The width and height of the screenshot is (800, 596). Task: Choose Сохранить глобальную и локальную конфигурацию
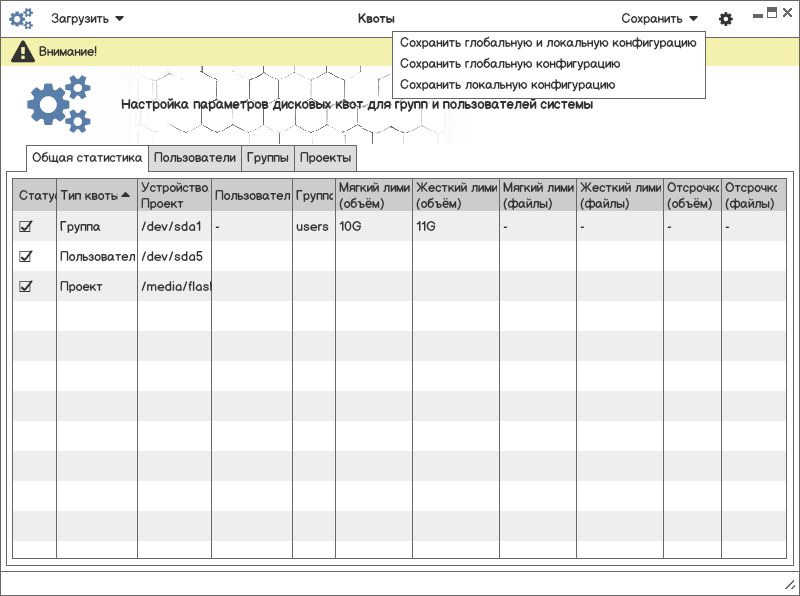pos(548,43)
